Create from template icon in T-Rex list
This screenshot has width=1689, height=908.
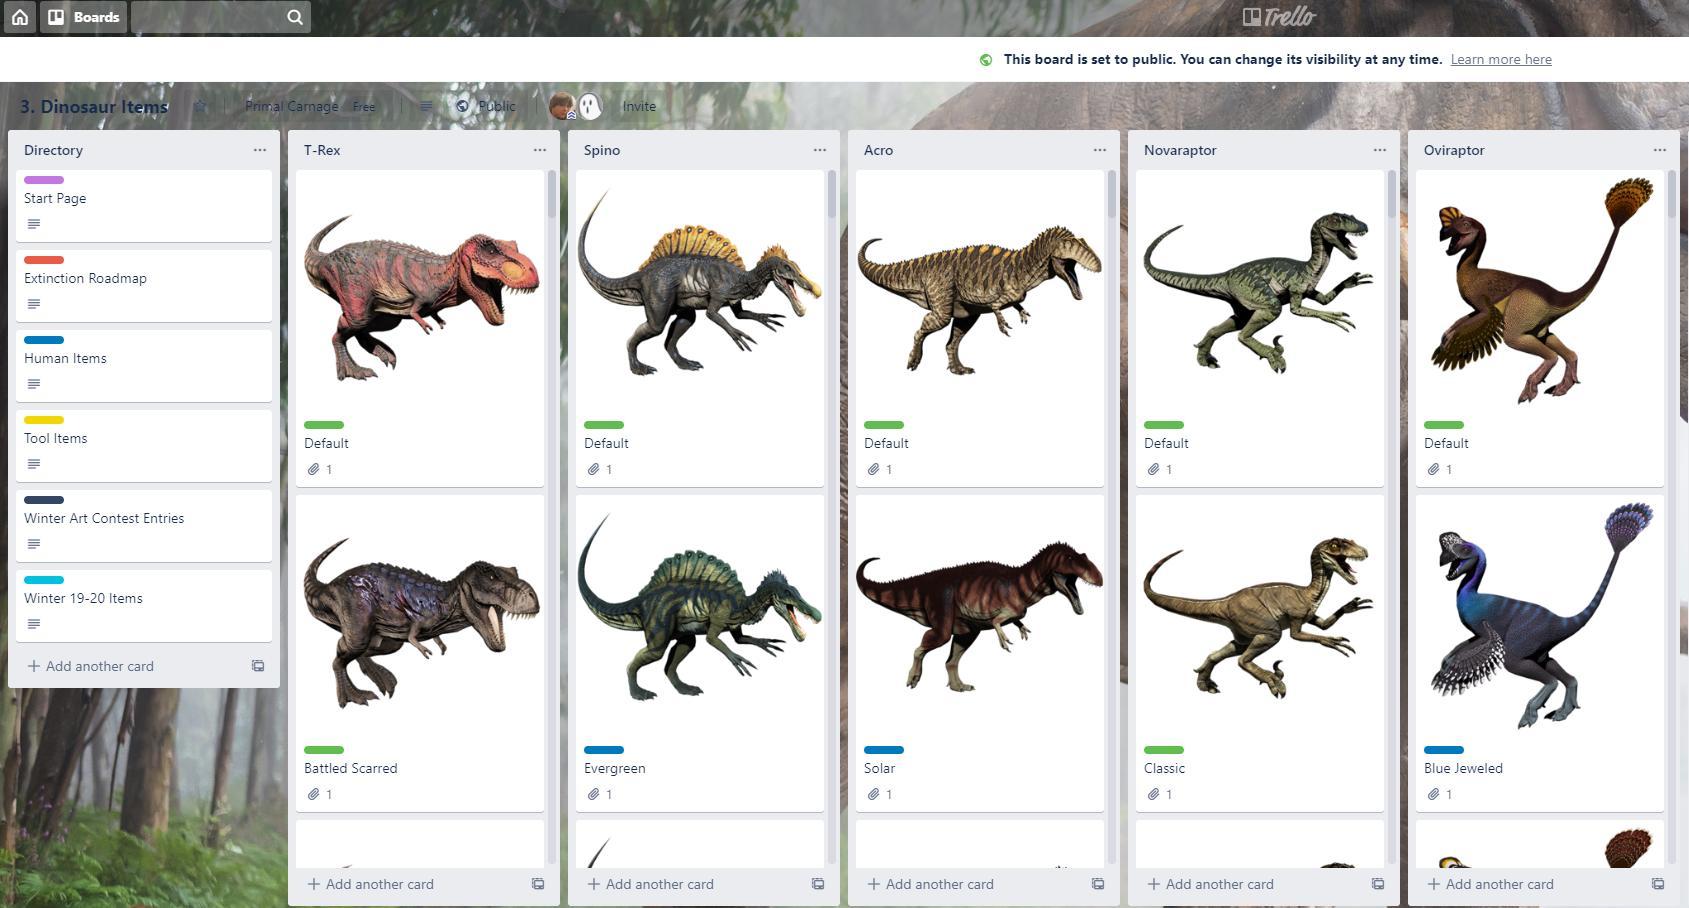[x=538, y=884]
